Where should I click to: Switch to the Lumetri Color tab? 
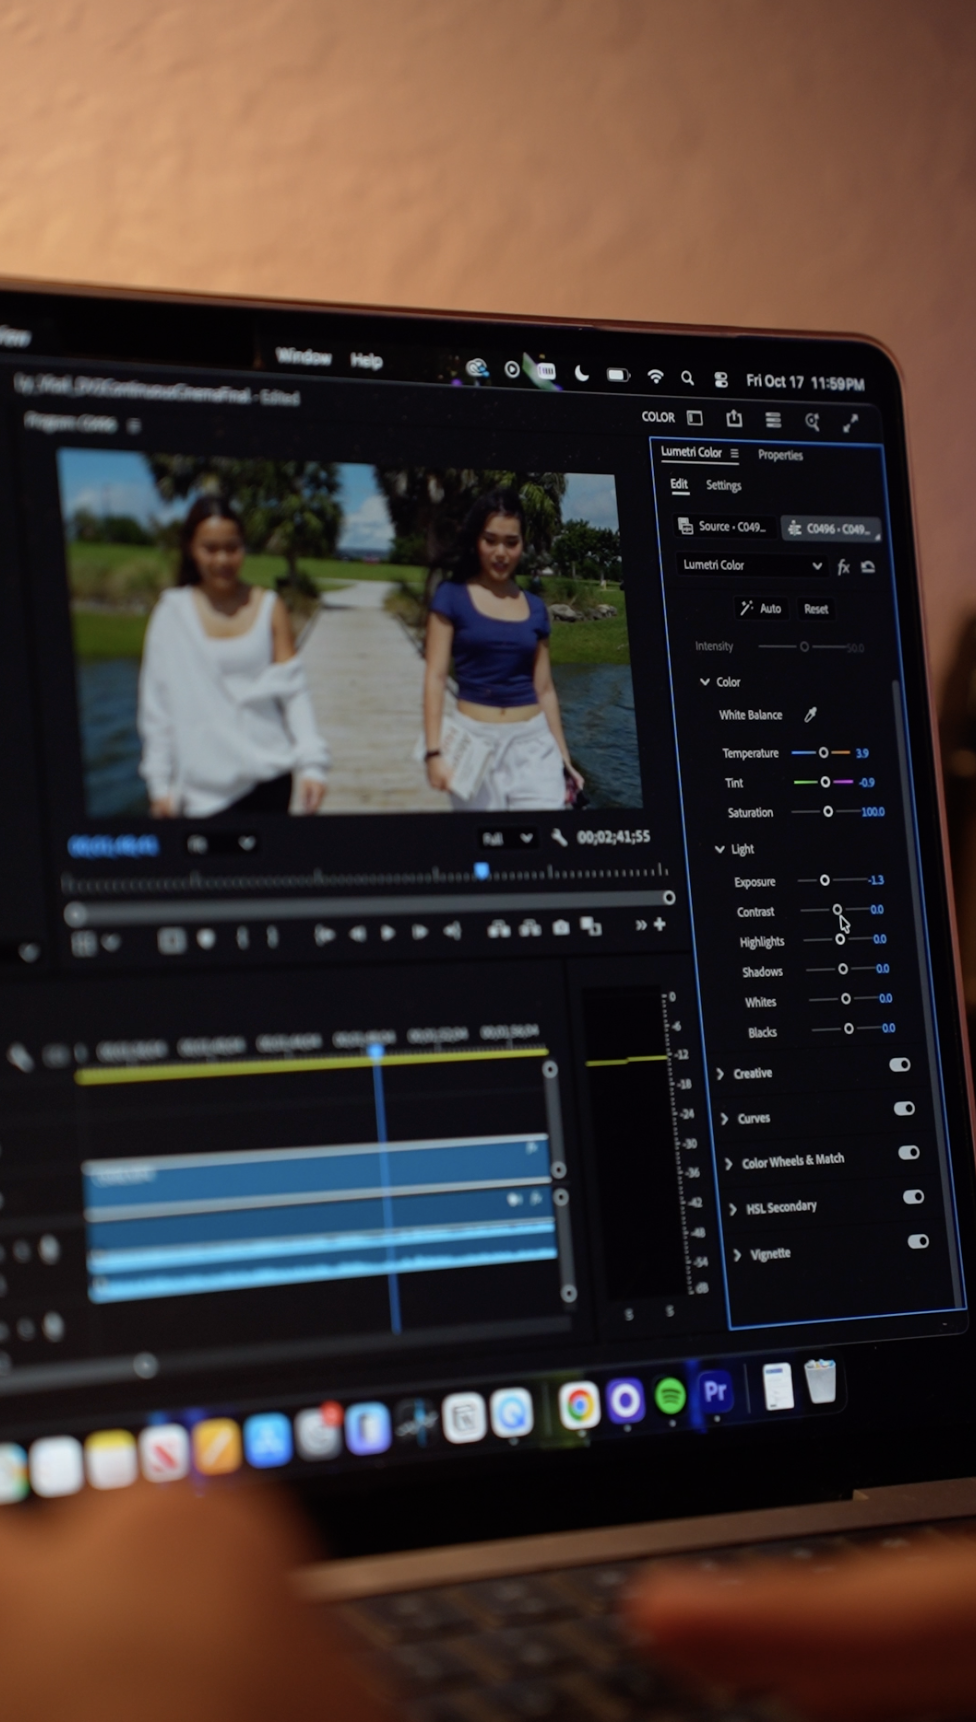[691, 452]
